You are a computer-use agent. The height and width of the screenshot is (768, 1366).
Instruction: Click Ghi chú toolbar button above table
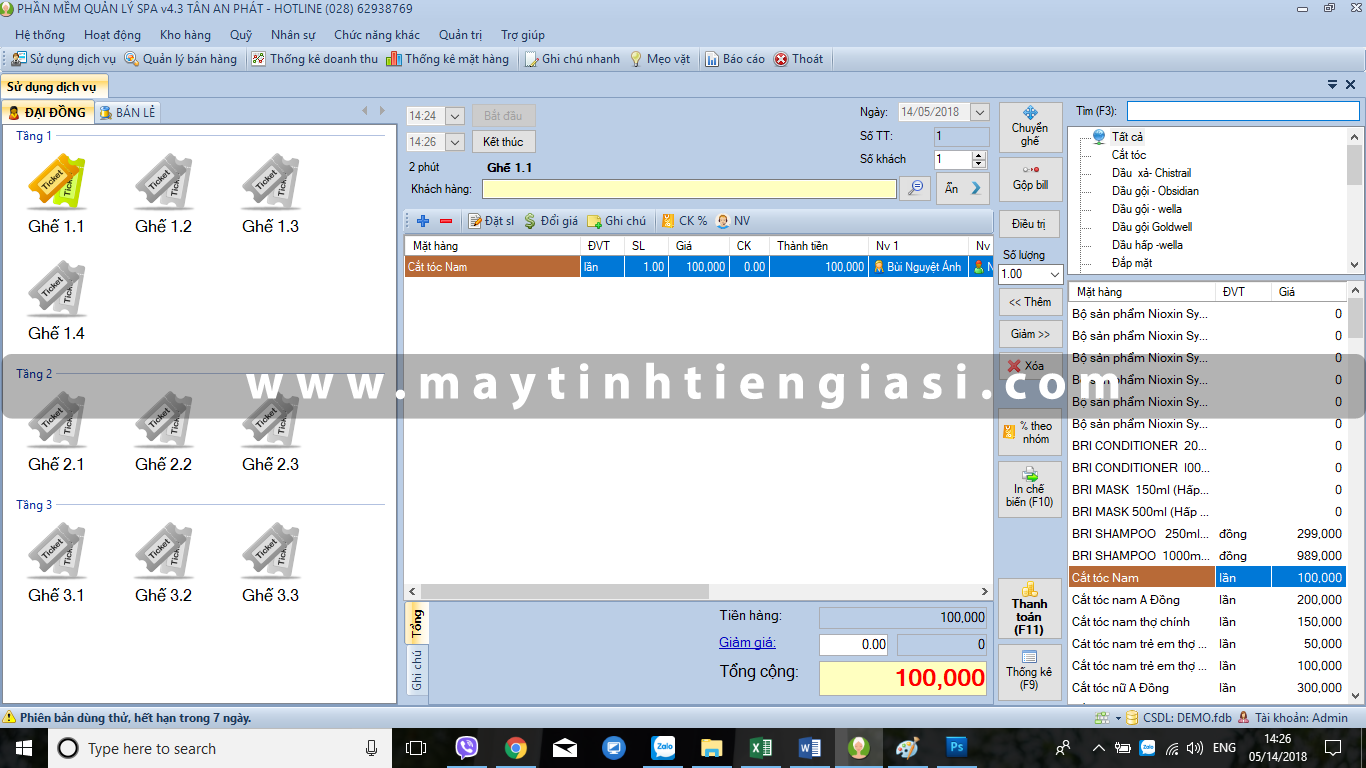[x=616, y=221]
